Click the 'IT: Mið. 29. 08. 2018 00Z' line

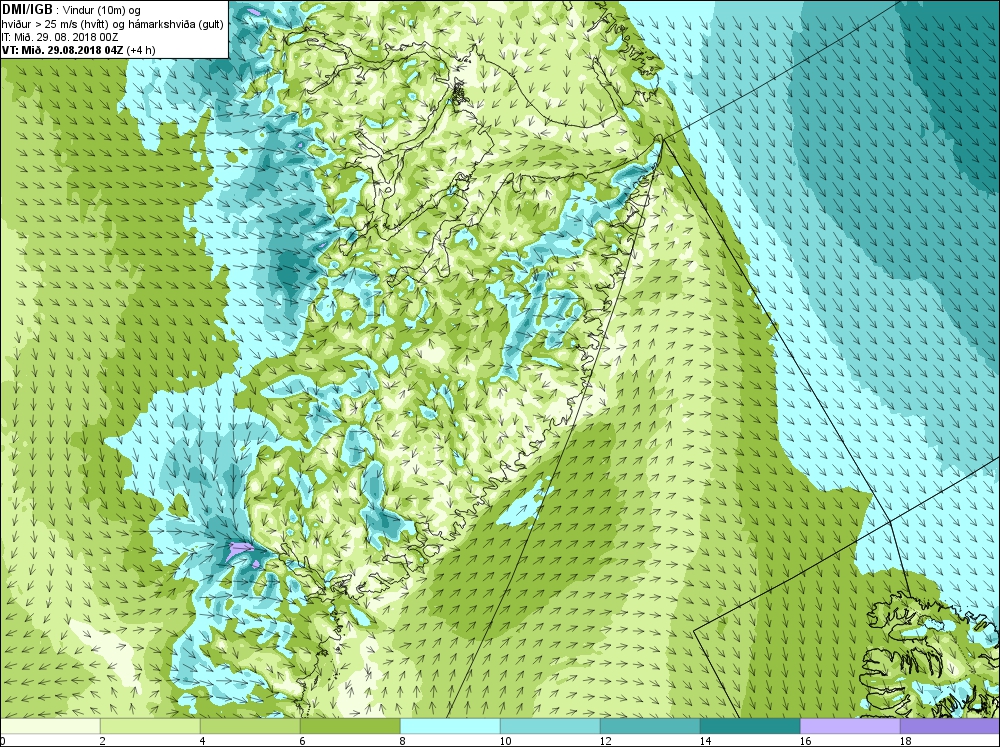[60, 37]
